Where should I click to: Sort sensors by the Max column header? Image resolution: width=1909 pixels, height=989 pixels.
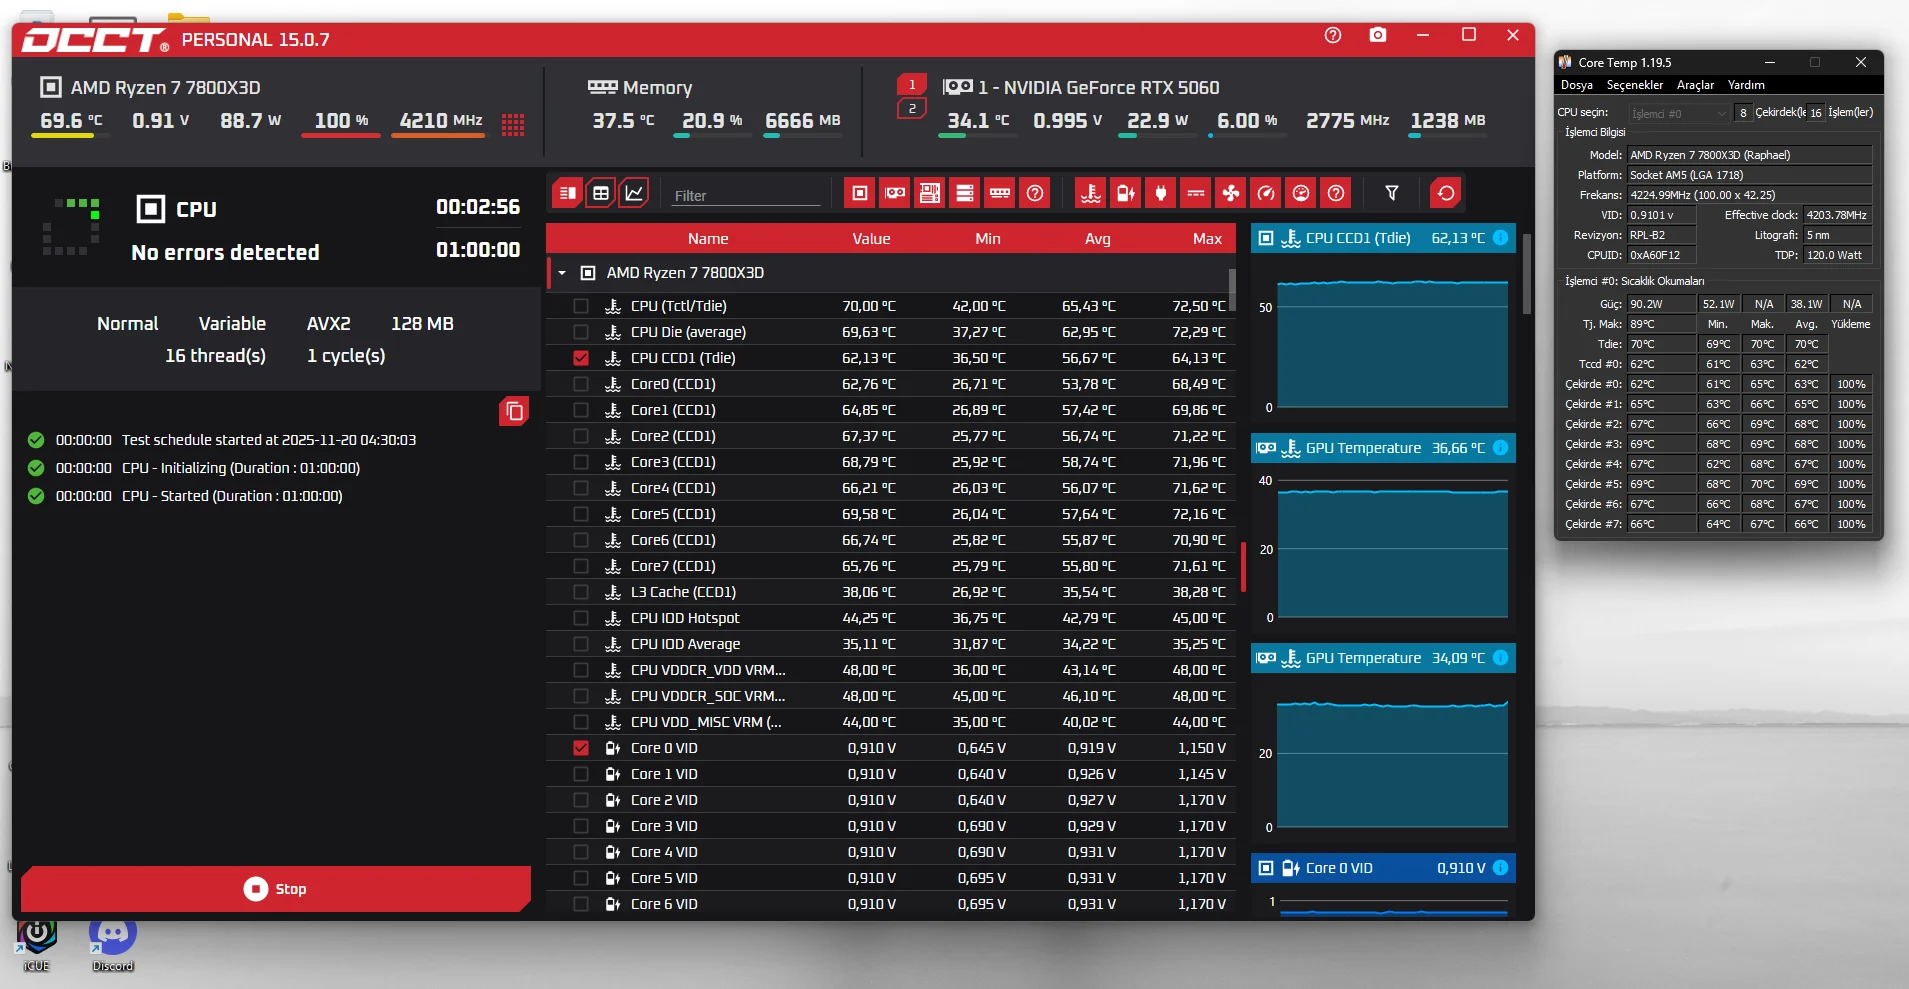pos(1207,239)
